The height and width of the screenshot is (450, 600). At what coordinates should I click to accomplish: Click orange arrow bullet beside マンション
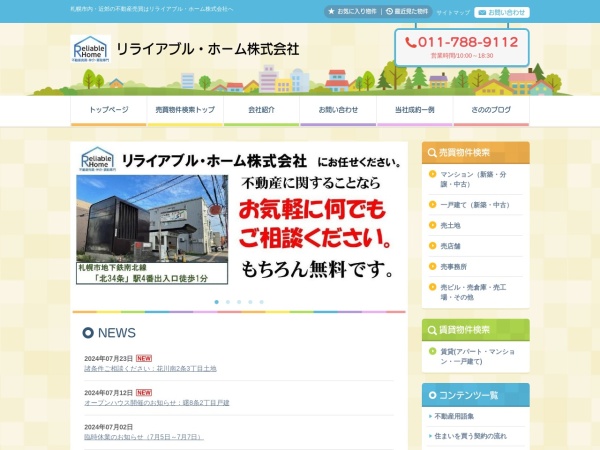[x=432, y=174]
